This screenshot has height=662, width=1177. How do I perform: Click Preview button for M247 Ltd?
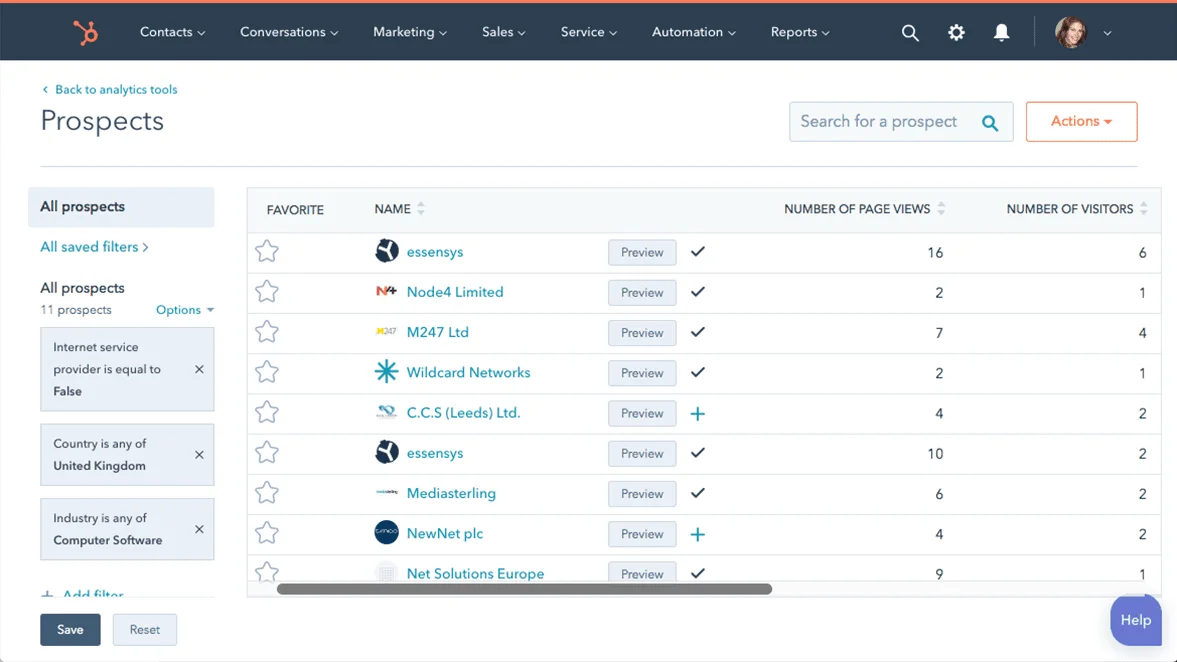[x=642, y=333]
